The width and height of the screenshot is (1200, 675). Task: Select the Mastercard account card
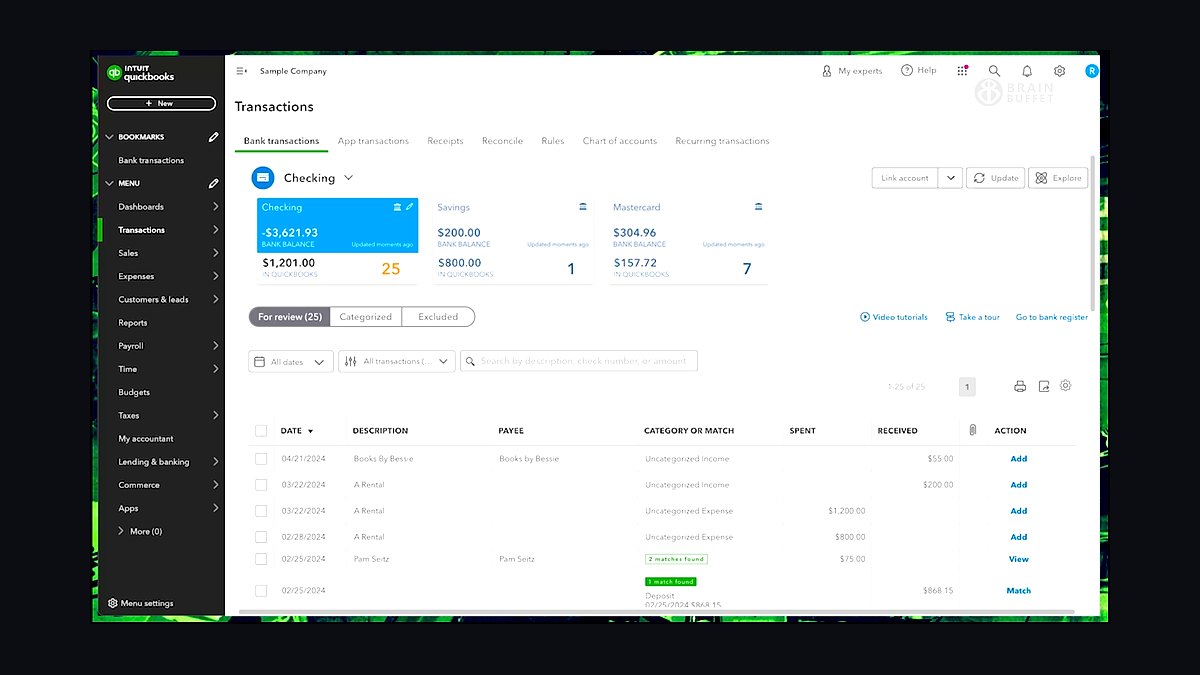pyautogui.click(x=689, y=241)
